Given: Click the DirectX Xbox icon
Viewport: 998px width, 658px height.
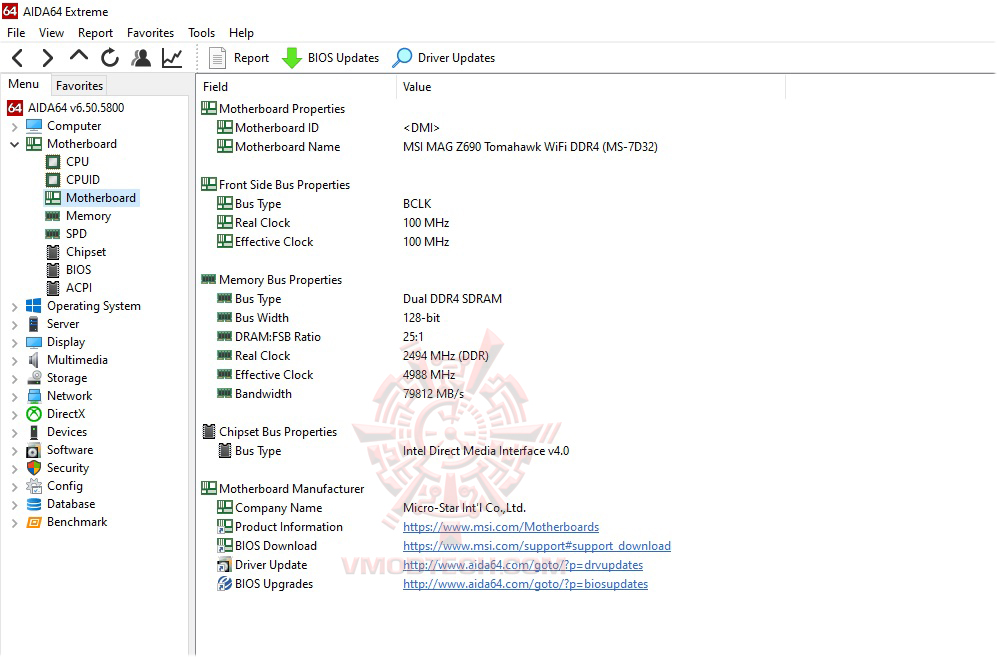Looking at the screenshot, I should pos(34,414).
